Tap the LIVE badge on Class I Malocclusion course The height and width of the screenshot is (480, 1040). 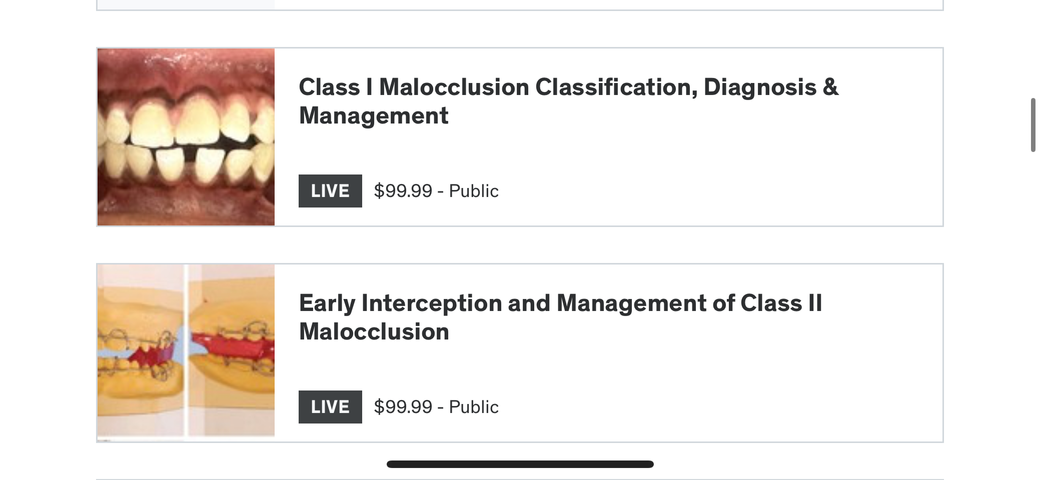(330, 191)
